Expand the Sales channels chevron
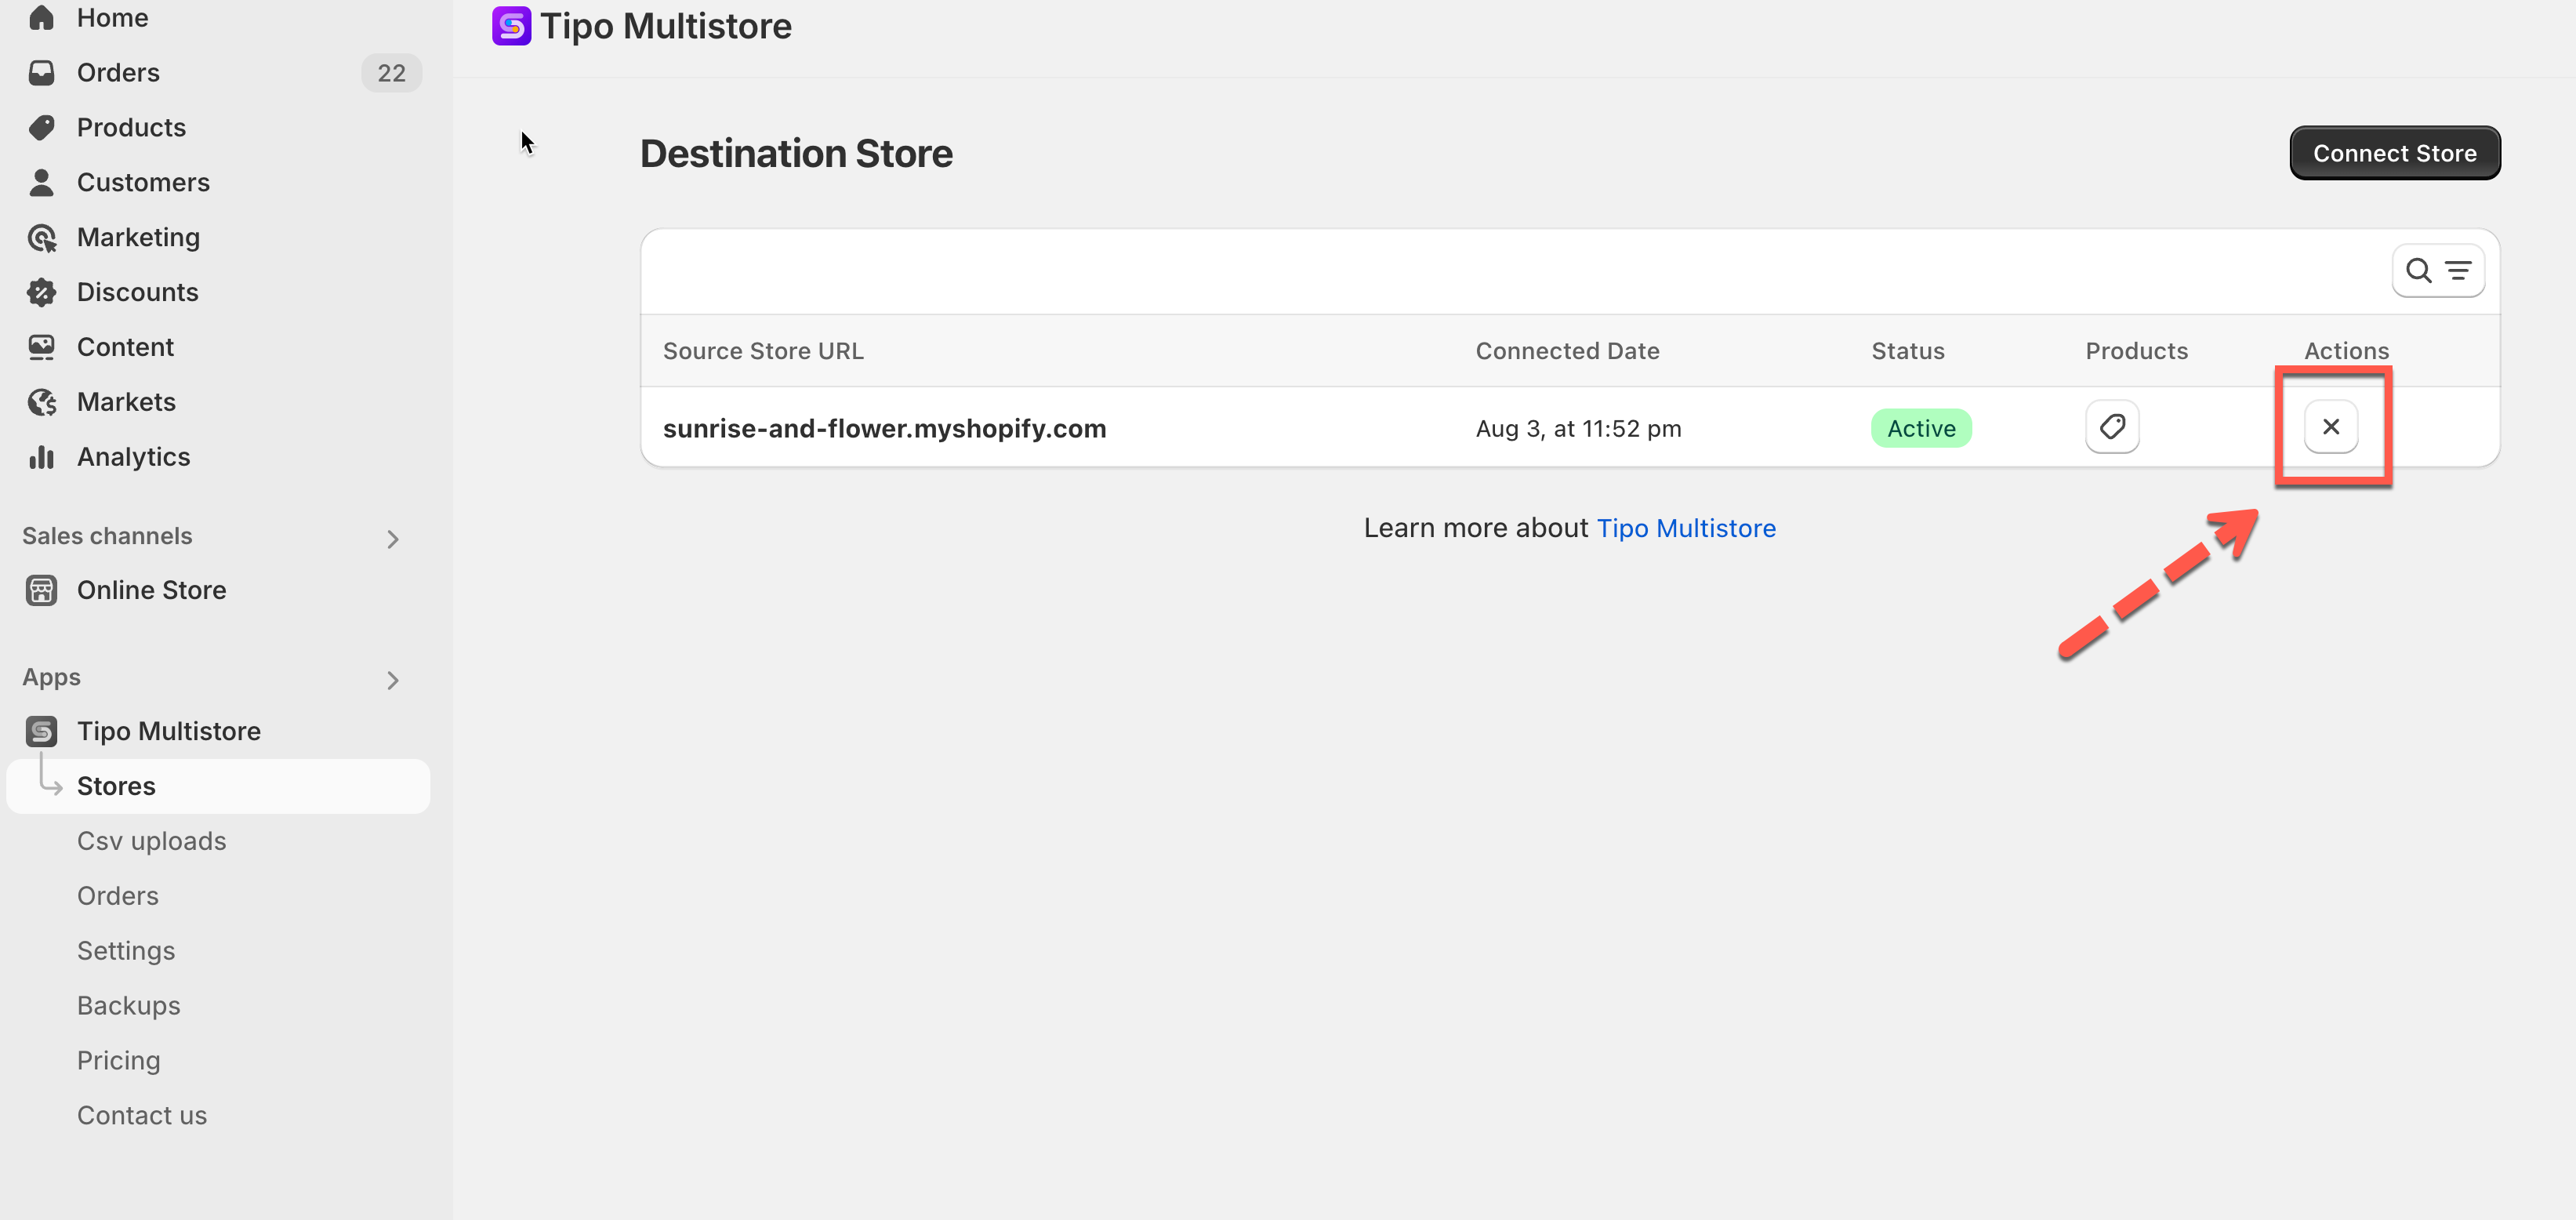The height and width of the screenshot is (1220, 2576). 392,539
